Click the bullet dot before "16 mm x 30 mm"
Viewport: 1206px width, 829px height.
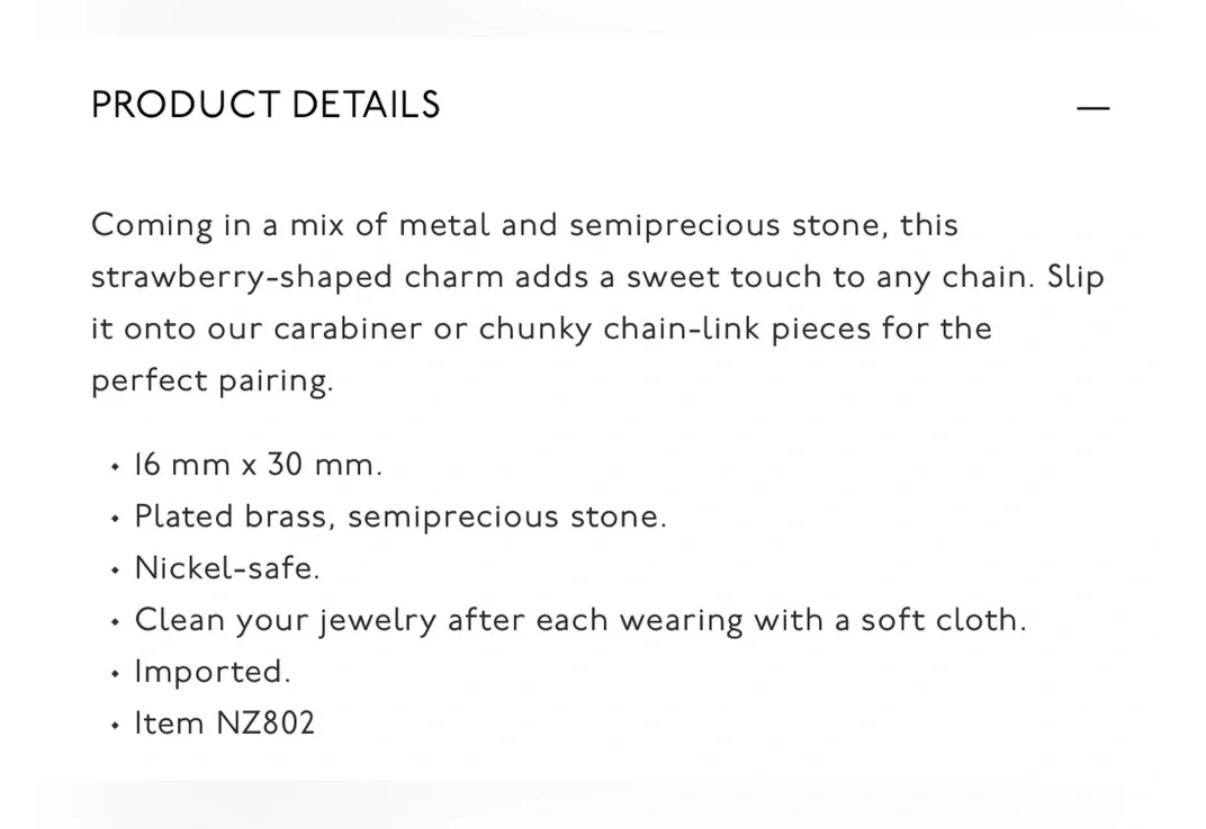click(x=116, y=467)
